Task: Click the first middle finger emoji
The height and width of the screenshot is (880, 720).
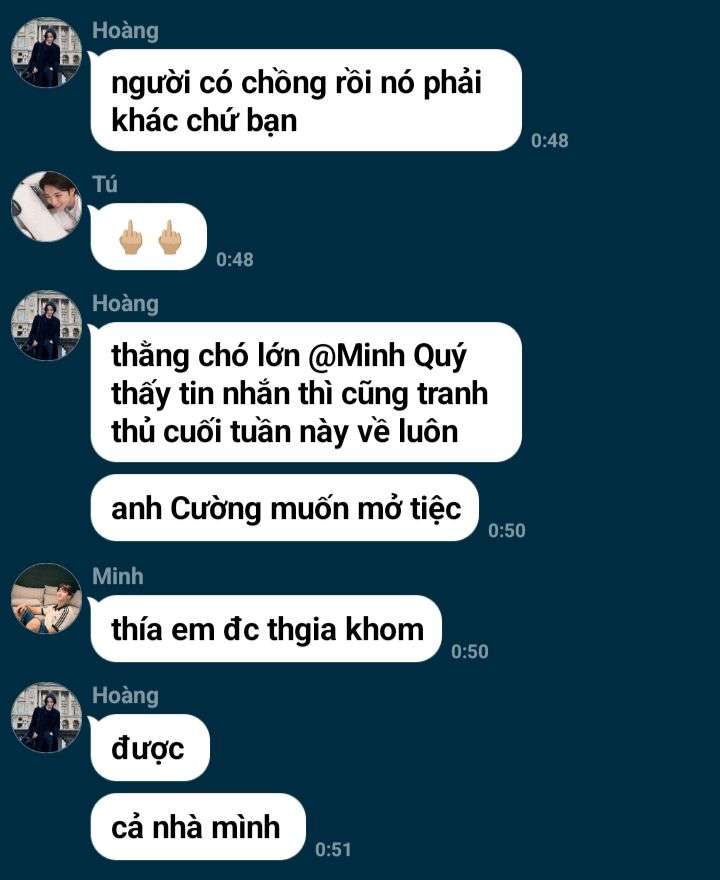Action: click(130, 237)
